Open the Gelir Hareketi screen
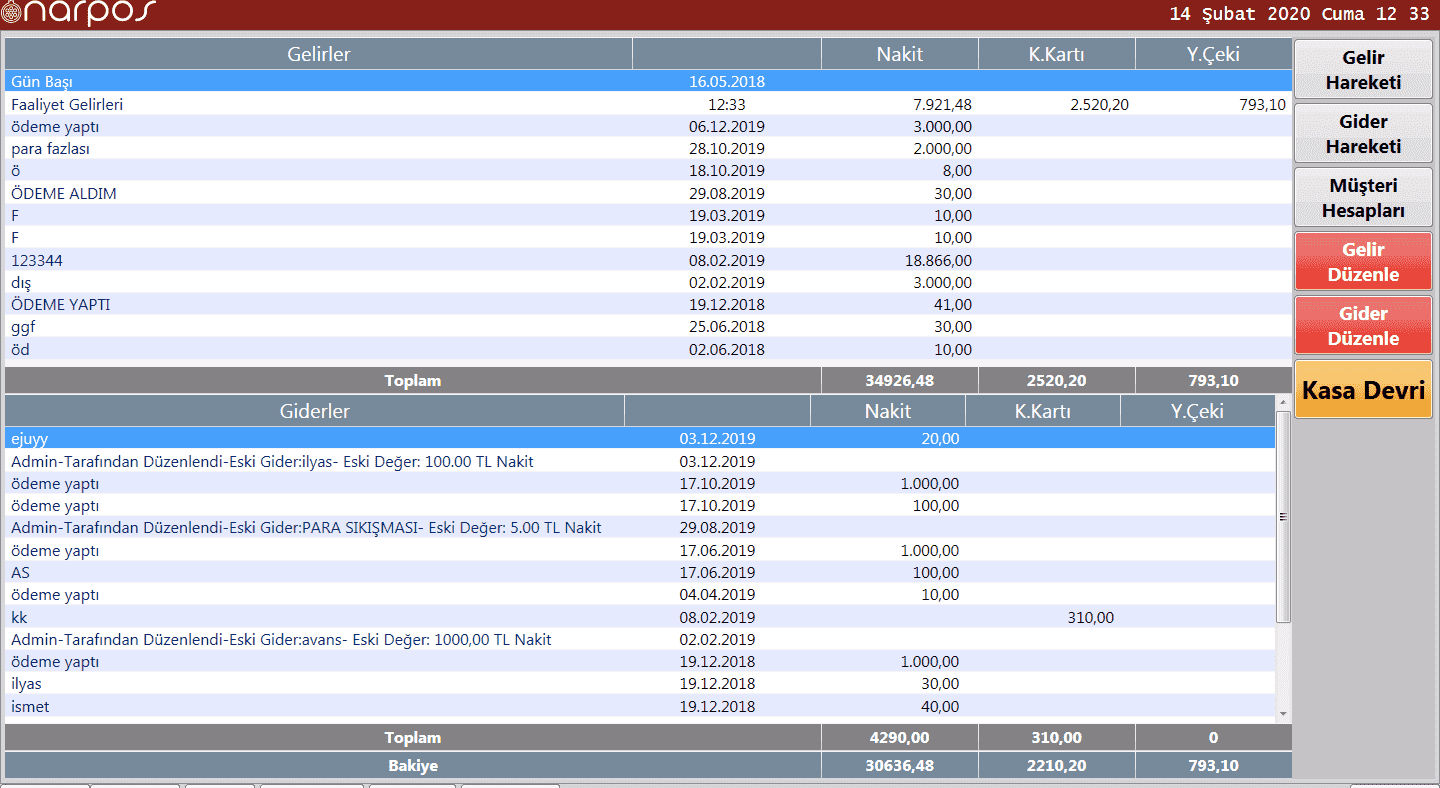Screen dimensions: 1440x788 pyautogui.click(x=1363, y=70)
